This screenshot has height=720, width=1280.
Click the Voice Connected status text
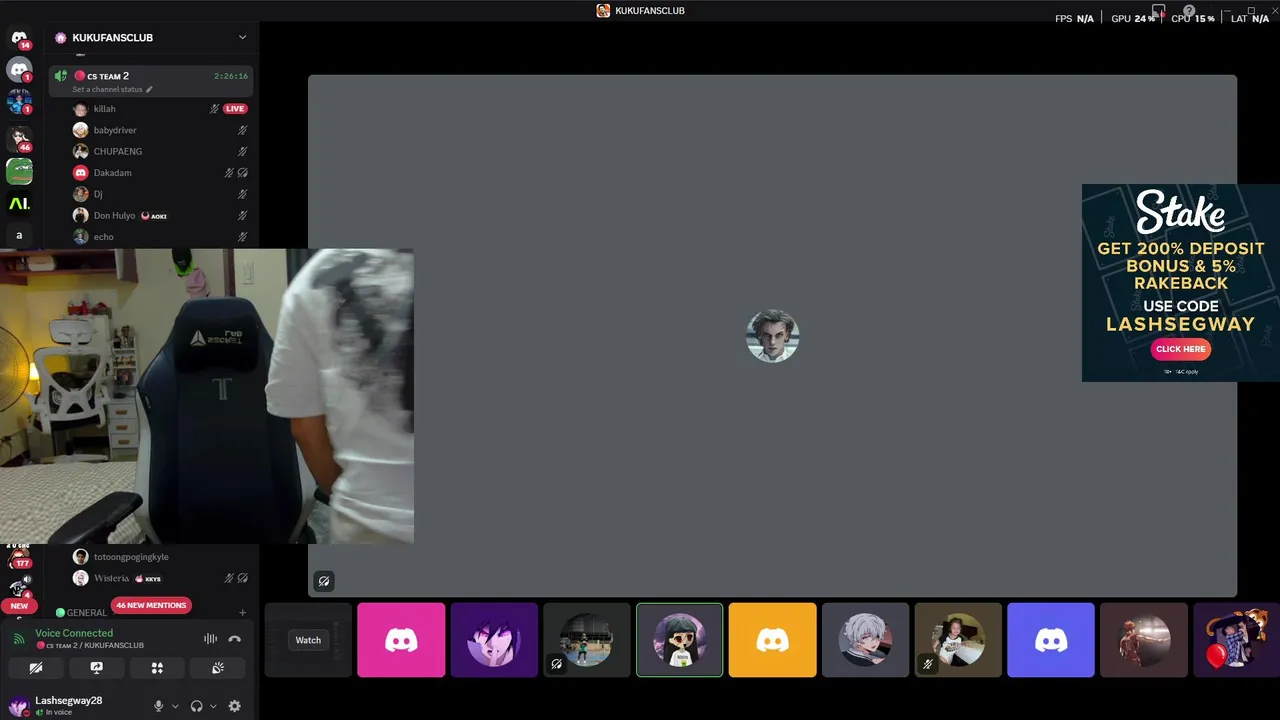[x=74, y=633]
